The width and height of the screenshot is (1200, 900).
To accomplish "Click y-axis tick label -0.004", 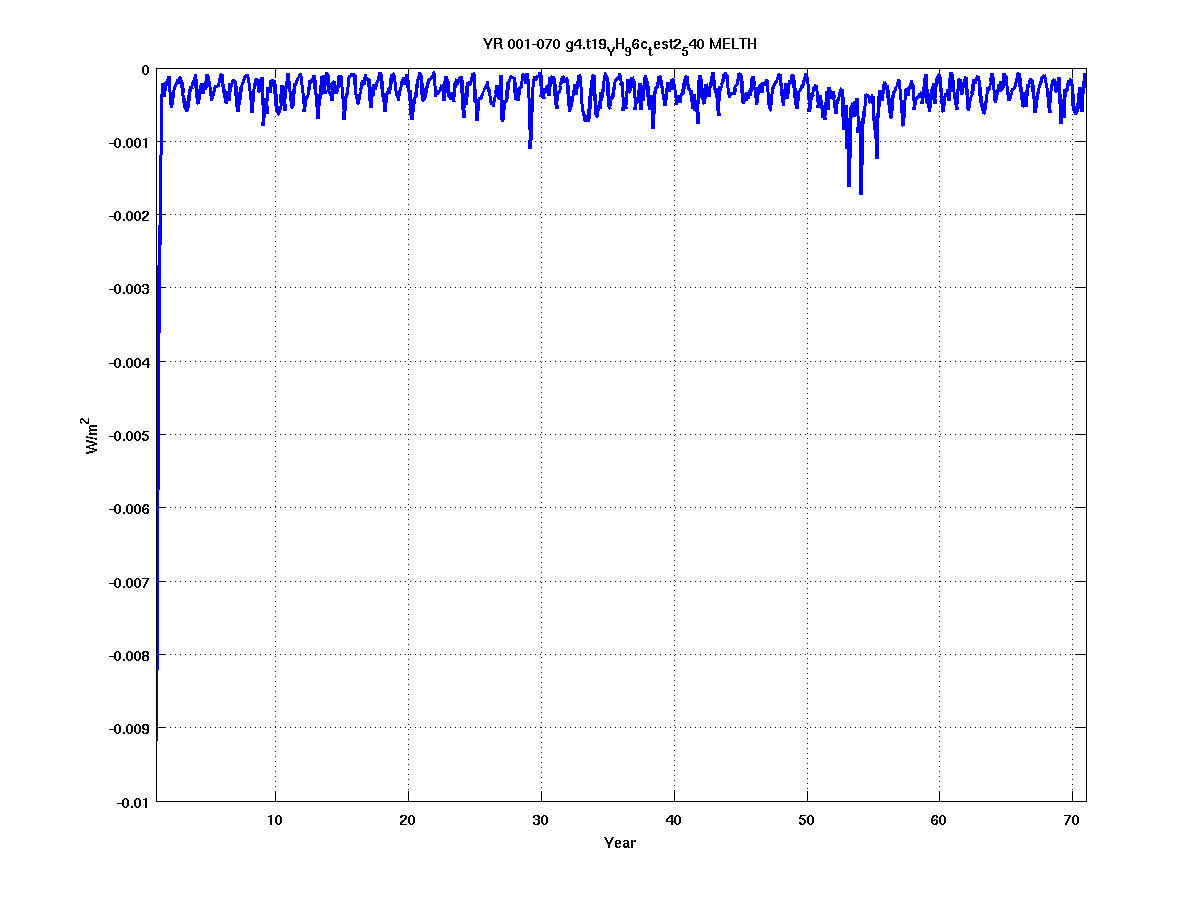I will click(130, 362).
